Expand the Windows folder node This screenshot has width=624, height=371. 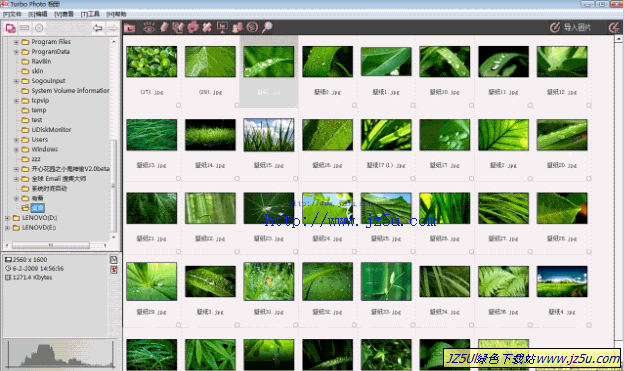tap(16, 149)
